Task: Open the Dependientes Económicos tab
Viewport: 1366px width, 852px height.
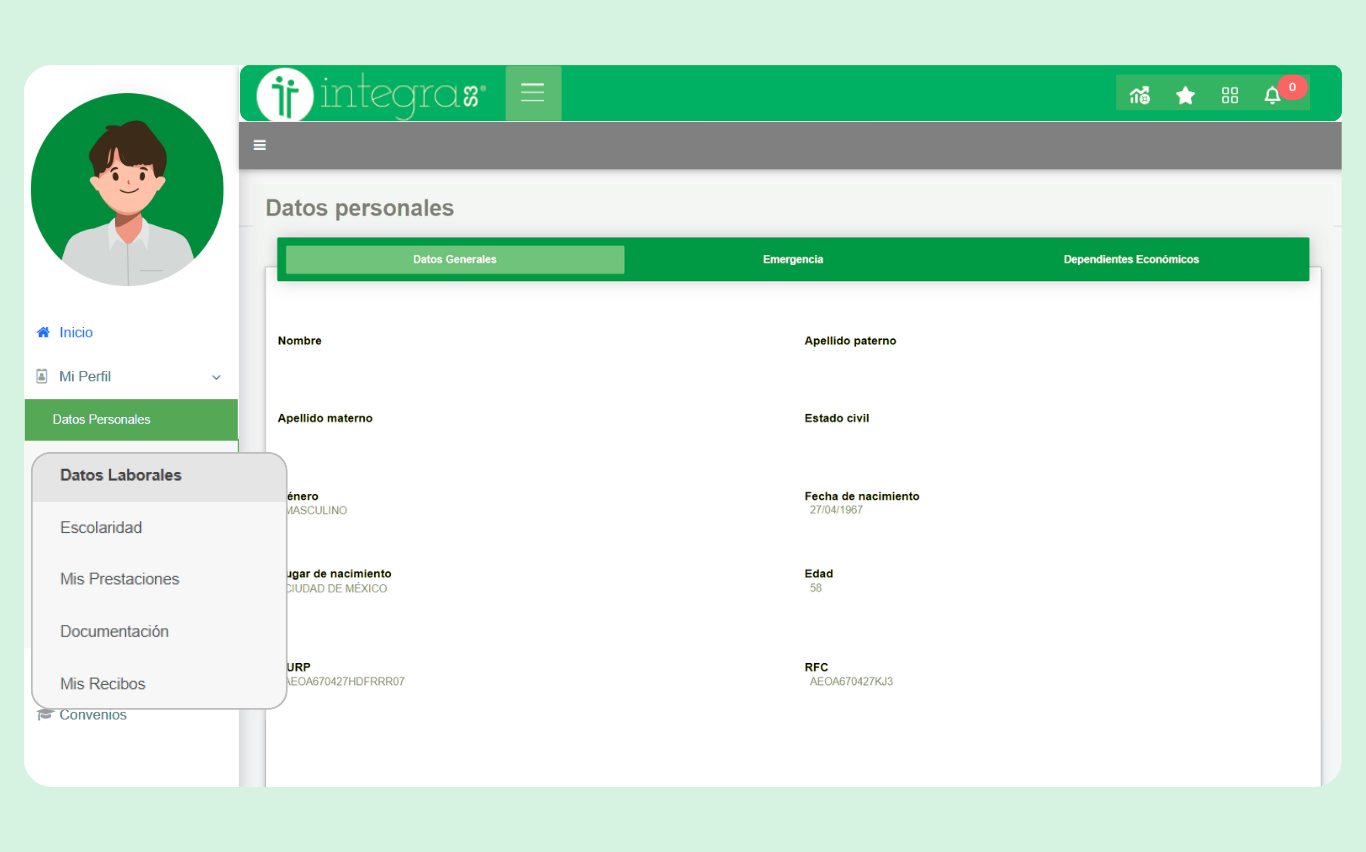Action: tap(1130, 259)
